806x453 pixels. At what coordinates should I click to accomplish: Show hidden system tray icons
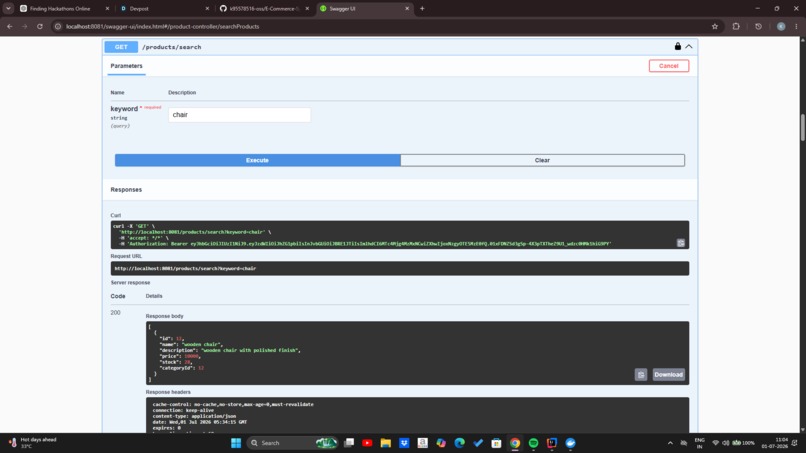point(670,443)
